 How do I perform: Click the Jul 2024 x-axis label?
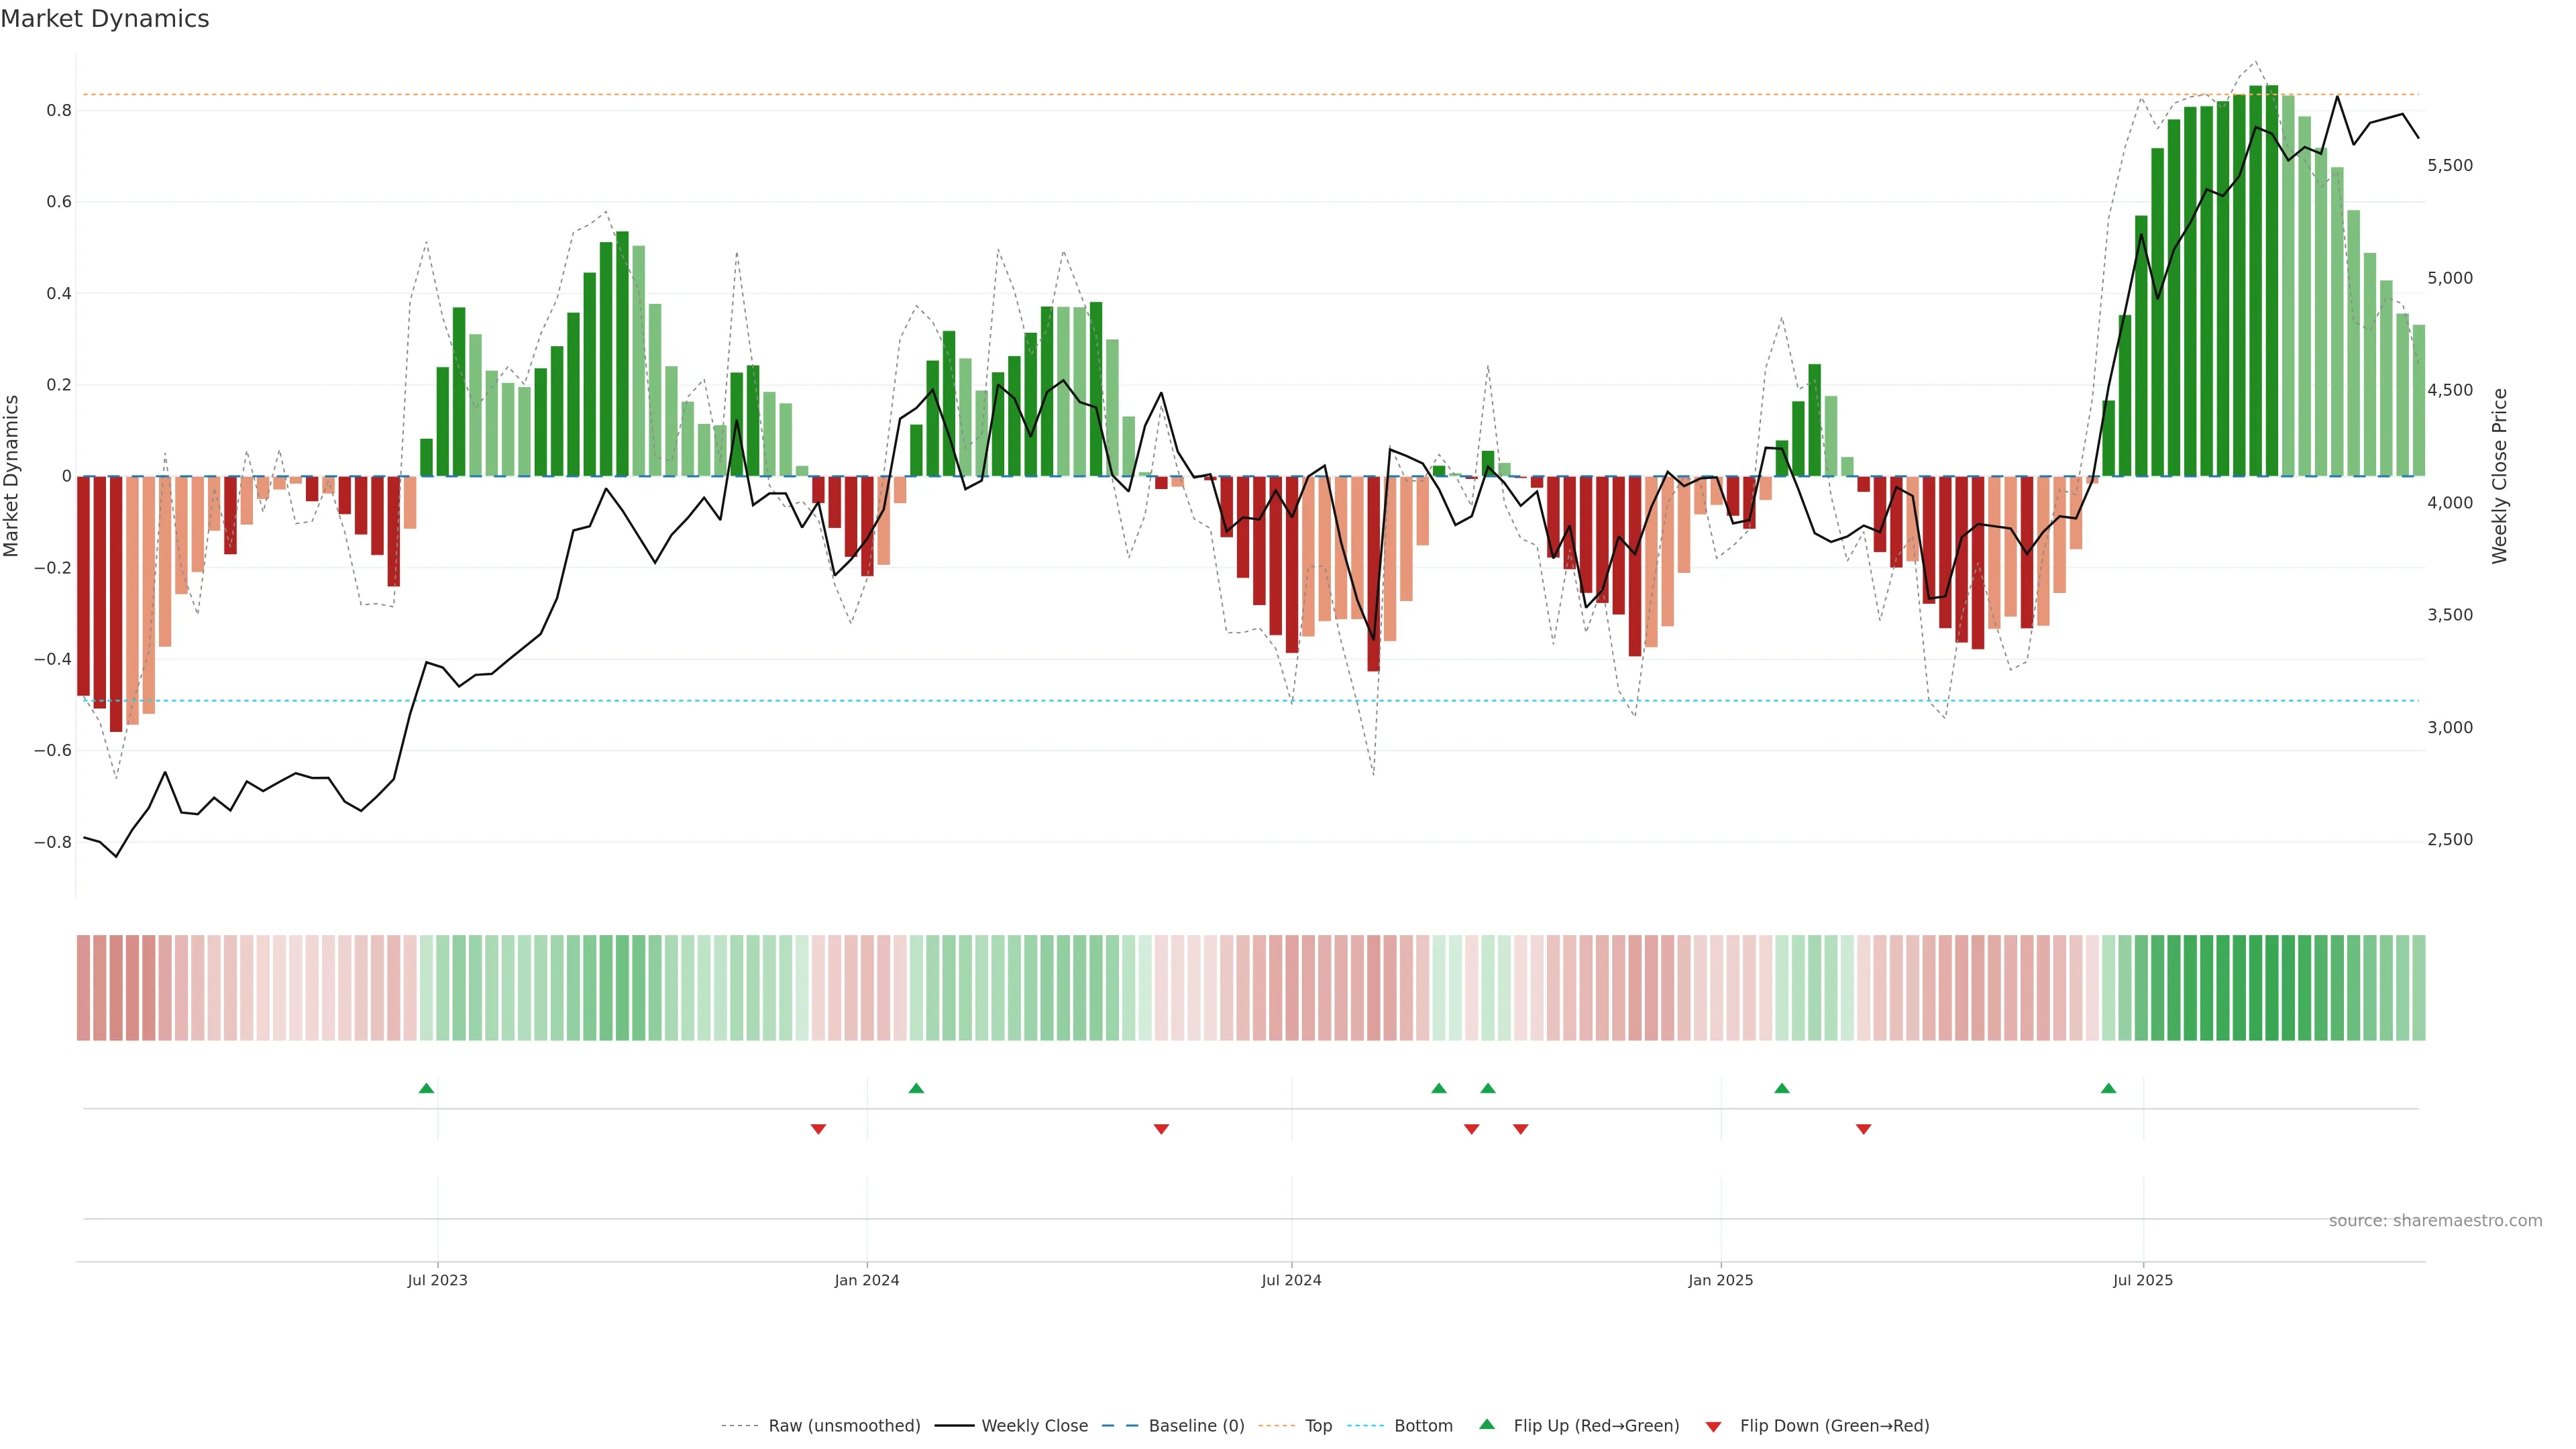[x=1291, y=1280]
